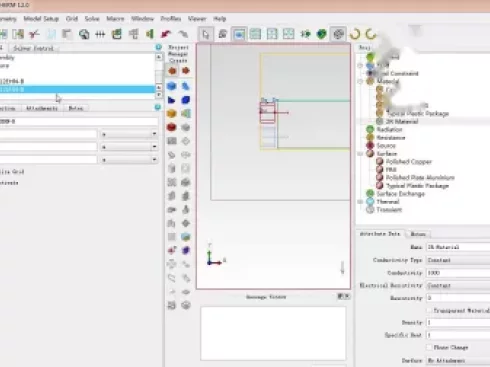Click the Conductivity value field
The image size is (490, 367).
(458, 273)
